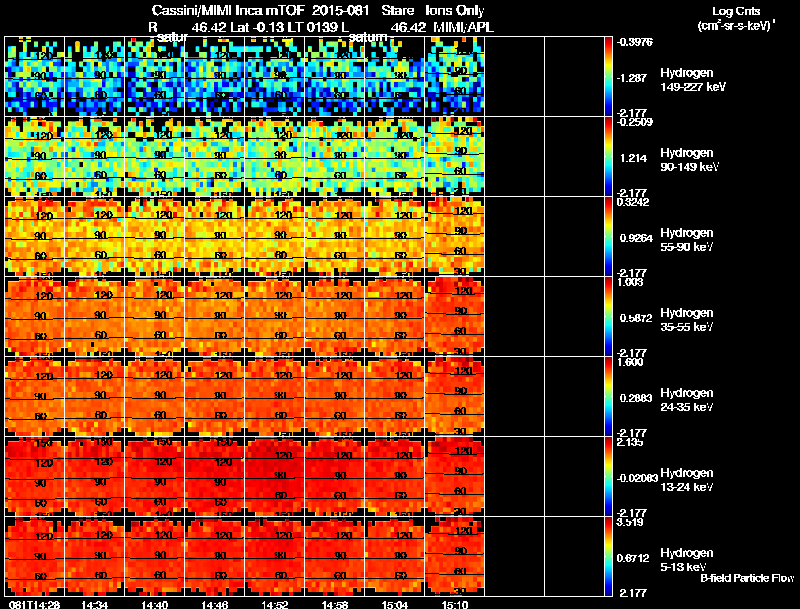Select the 'Hydrogen 35-55 keV' label
This screenshot has width=800, height=609.
[x=687, y=320]
